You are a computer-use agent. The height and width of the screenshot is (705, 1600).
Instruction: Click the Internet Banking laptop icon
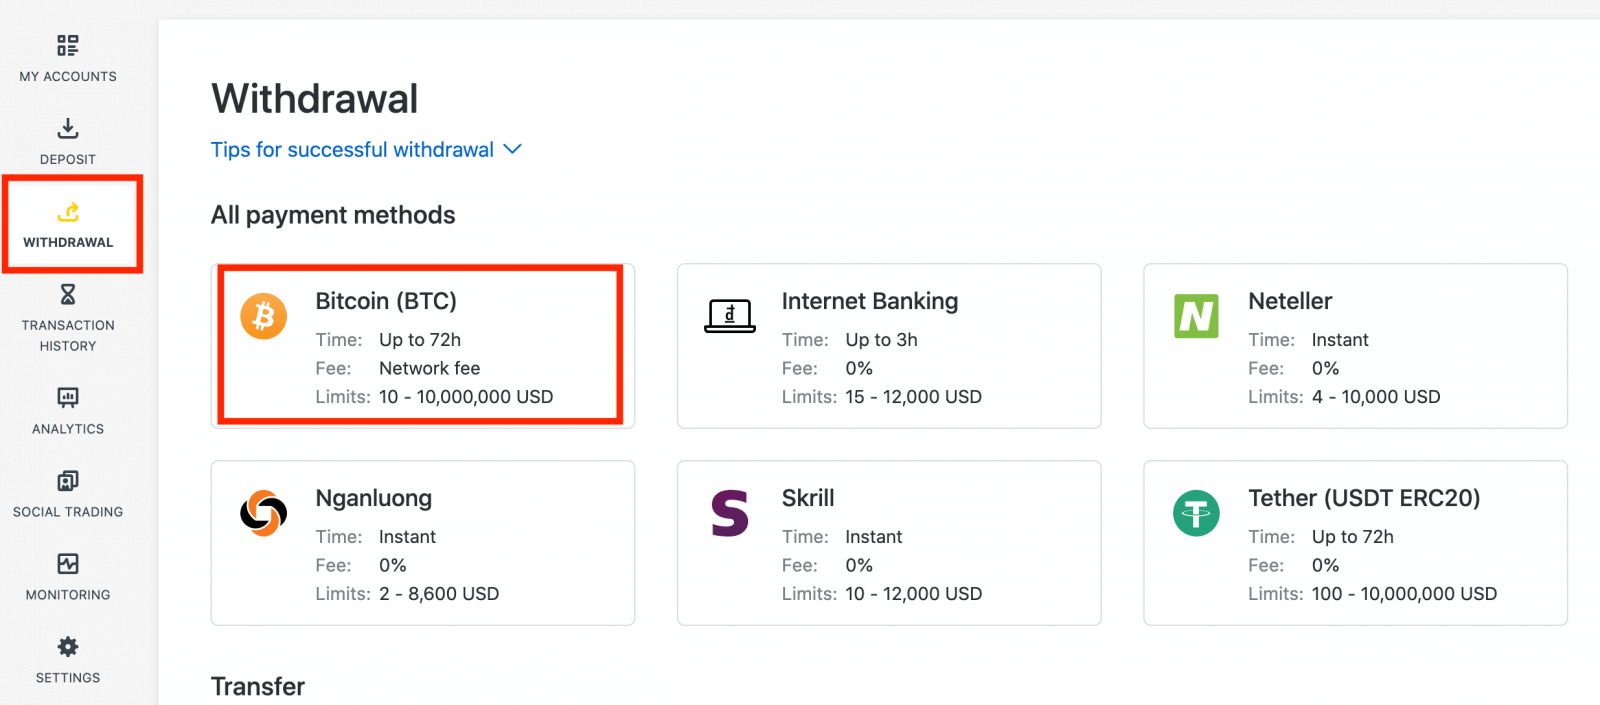pos(729,315)
